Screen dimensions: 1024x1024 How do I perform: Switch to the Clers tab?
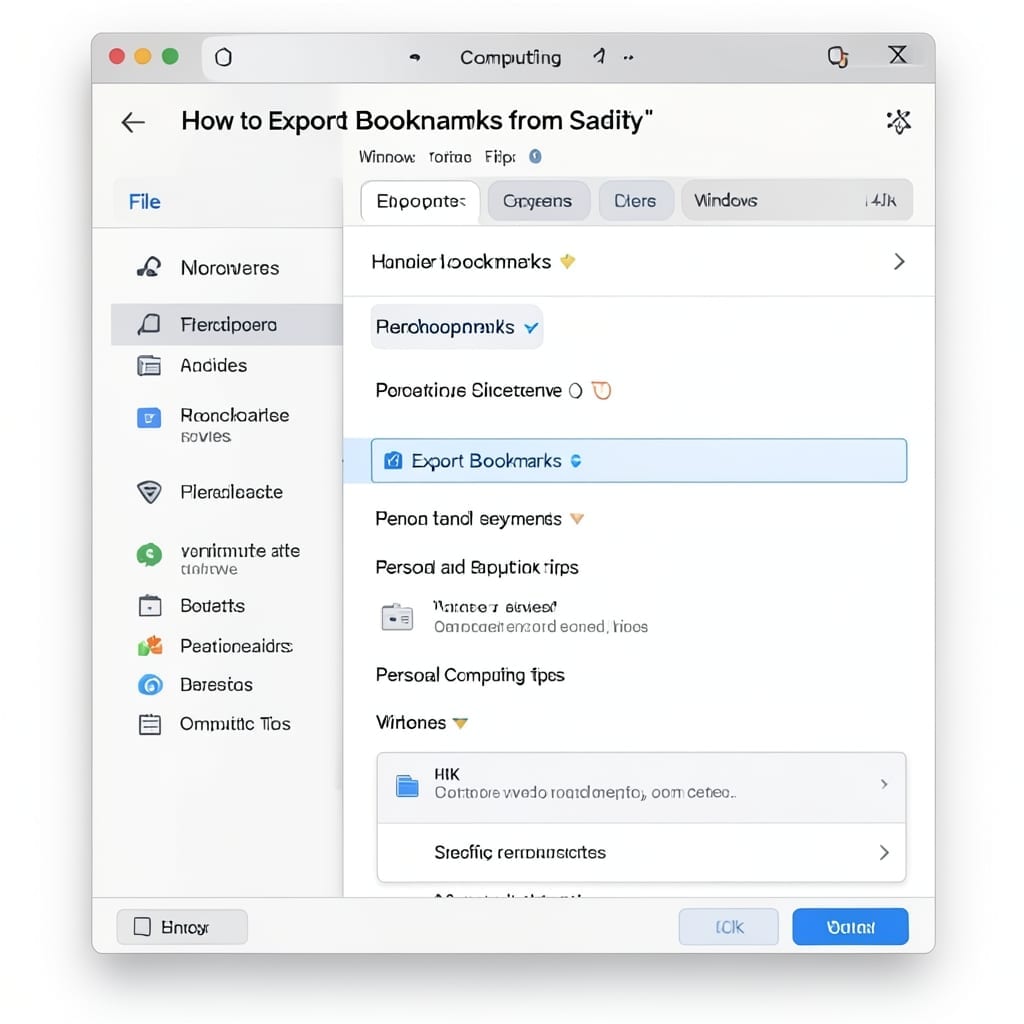(x=635, y=200)
